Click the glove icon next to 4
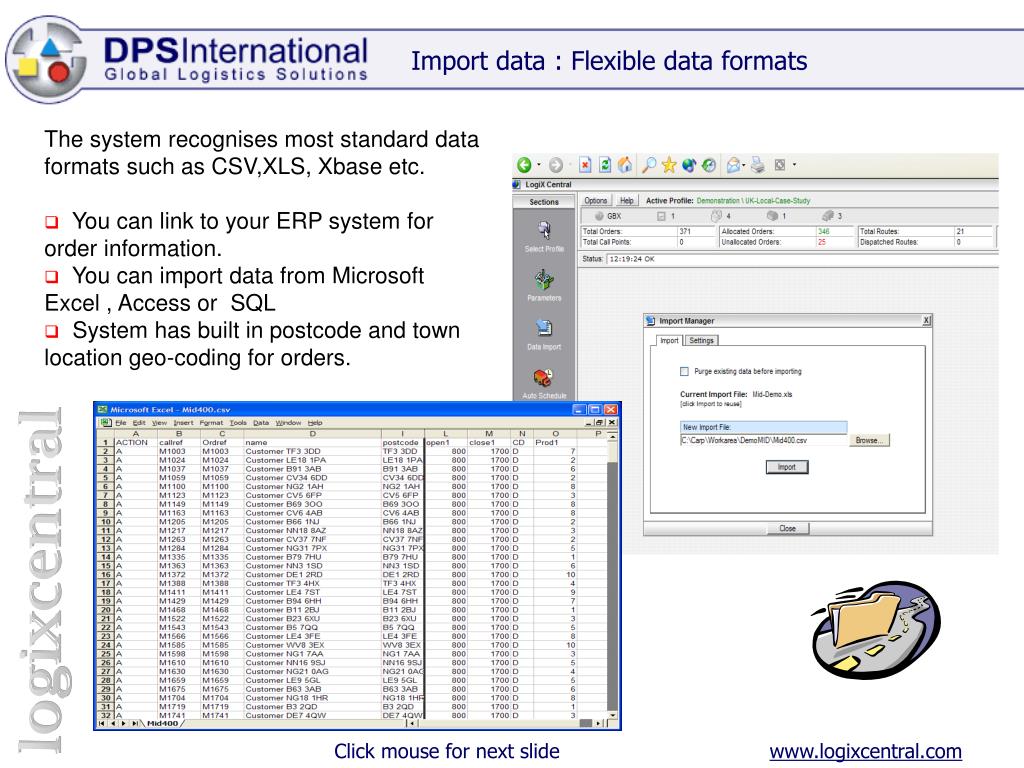Viewport: 1024px width, 768px height. coord(716,216)
